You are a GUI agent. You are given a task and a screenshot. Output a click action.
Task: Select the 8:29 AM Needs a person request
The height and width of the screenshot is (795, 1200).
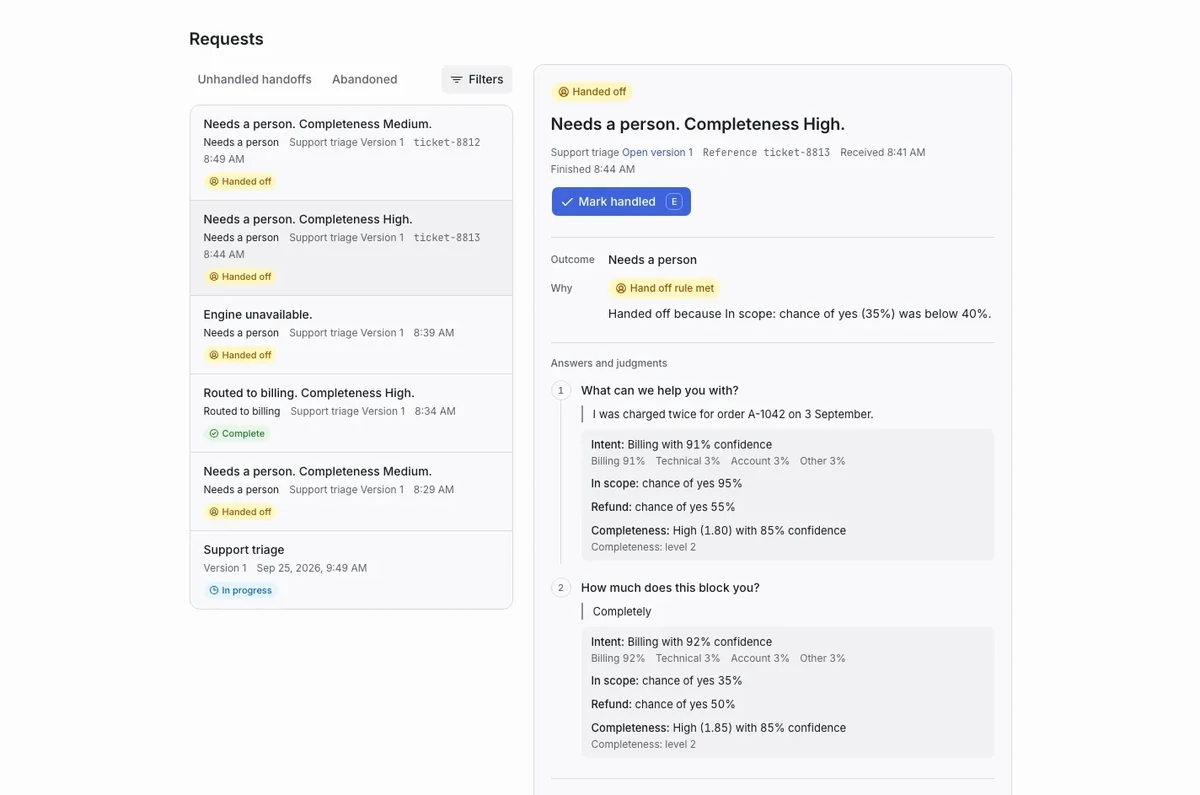pos(351,492)
